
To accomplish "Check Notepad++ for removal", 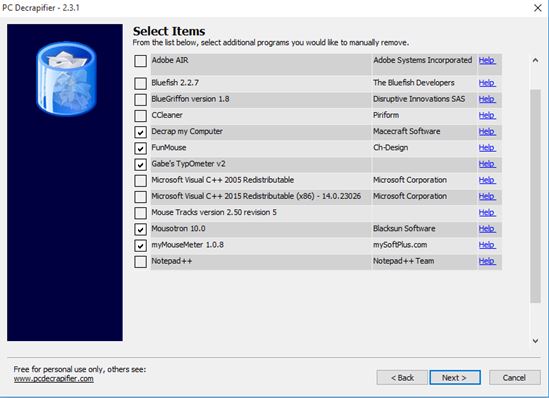I will (140, 261).
